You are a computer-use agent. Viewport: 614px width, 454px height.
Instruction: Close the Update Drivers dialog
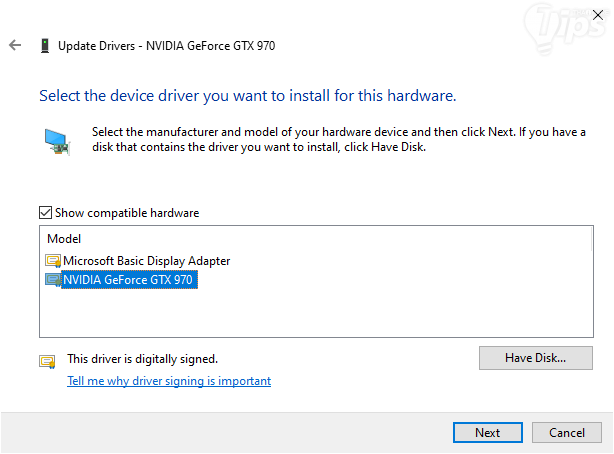pos(597,14)
